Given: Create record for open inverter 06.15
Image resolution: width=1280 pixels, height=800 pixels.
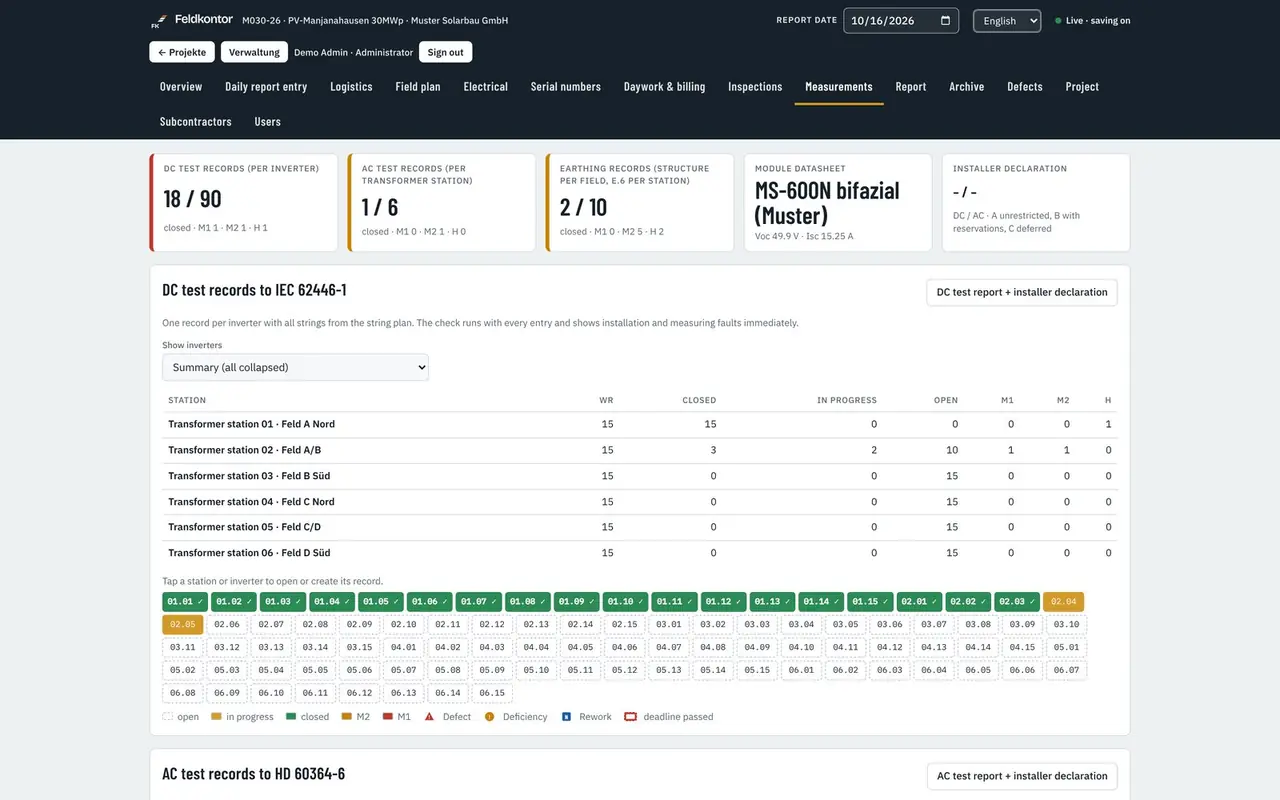Looking at the screenshot, I should 492,693.
